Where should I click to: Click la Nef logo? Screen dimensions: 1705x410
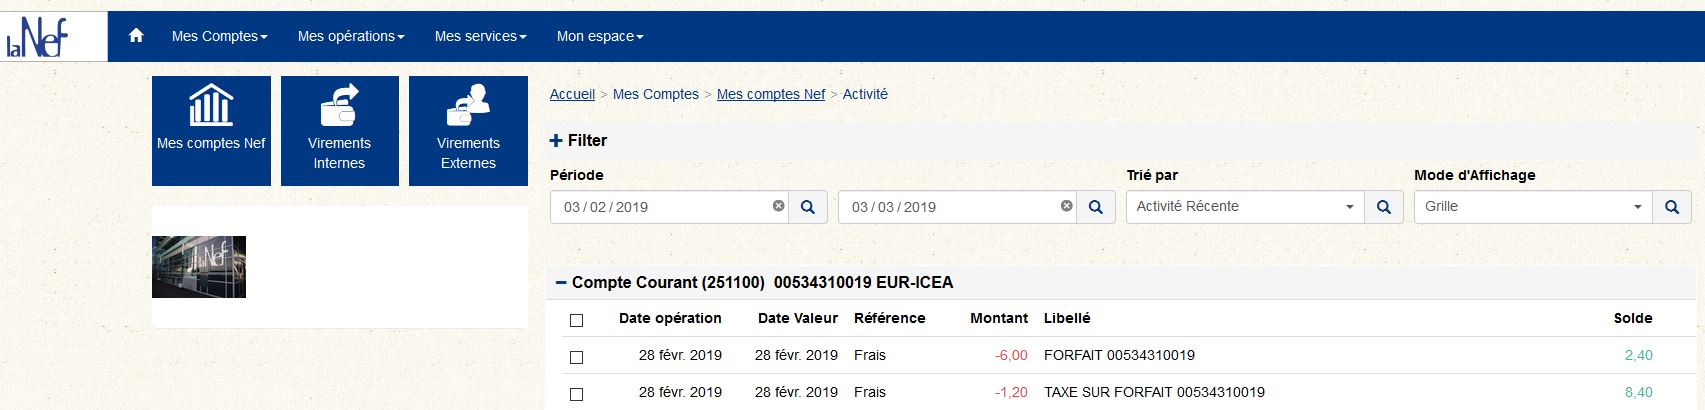coord(38,38)
